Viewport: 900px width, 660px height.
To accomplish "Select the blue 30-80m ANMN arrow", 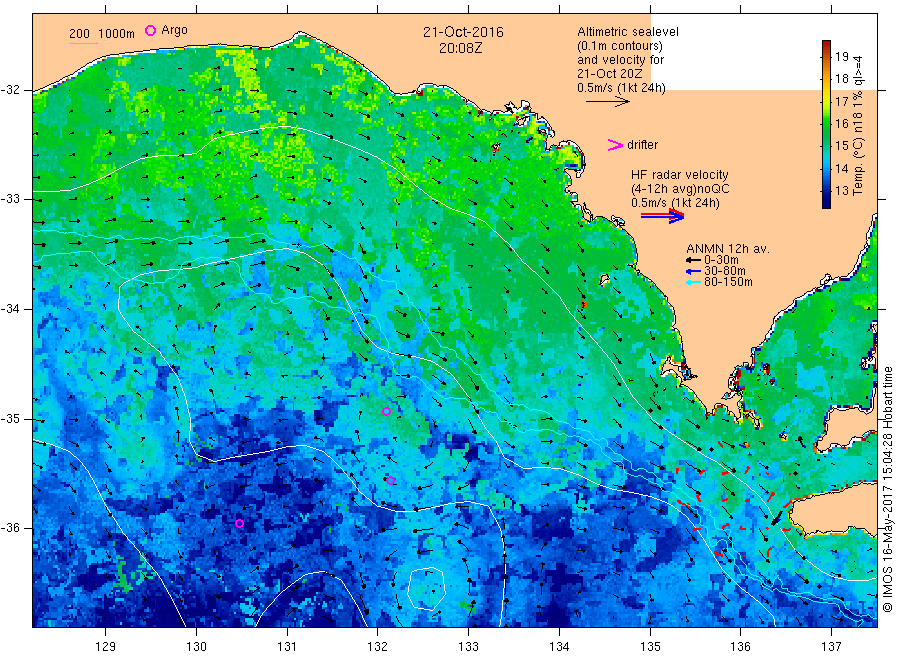I will 693,271.
